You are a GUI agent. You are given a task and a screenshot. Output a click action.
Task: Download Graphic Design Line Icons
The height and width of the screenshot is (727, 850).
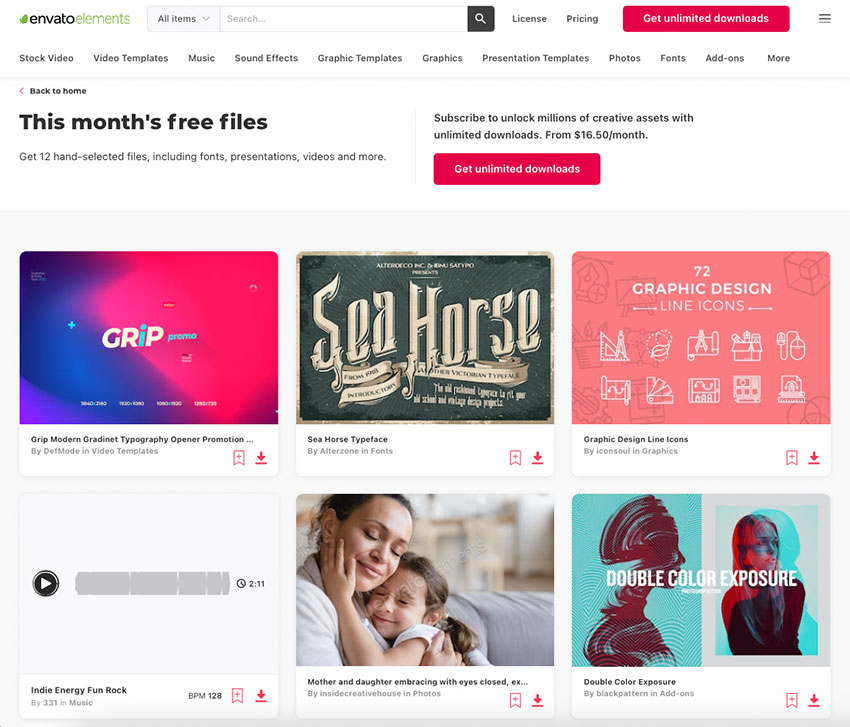pos(814,458)
